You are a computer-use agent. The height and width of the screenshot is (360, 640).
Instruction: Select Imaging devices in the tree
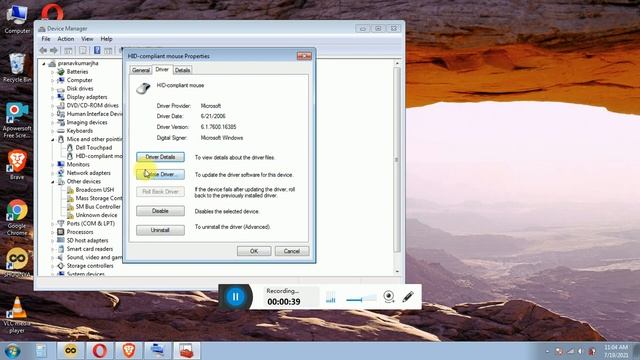coord(87,122)
